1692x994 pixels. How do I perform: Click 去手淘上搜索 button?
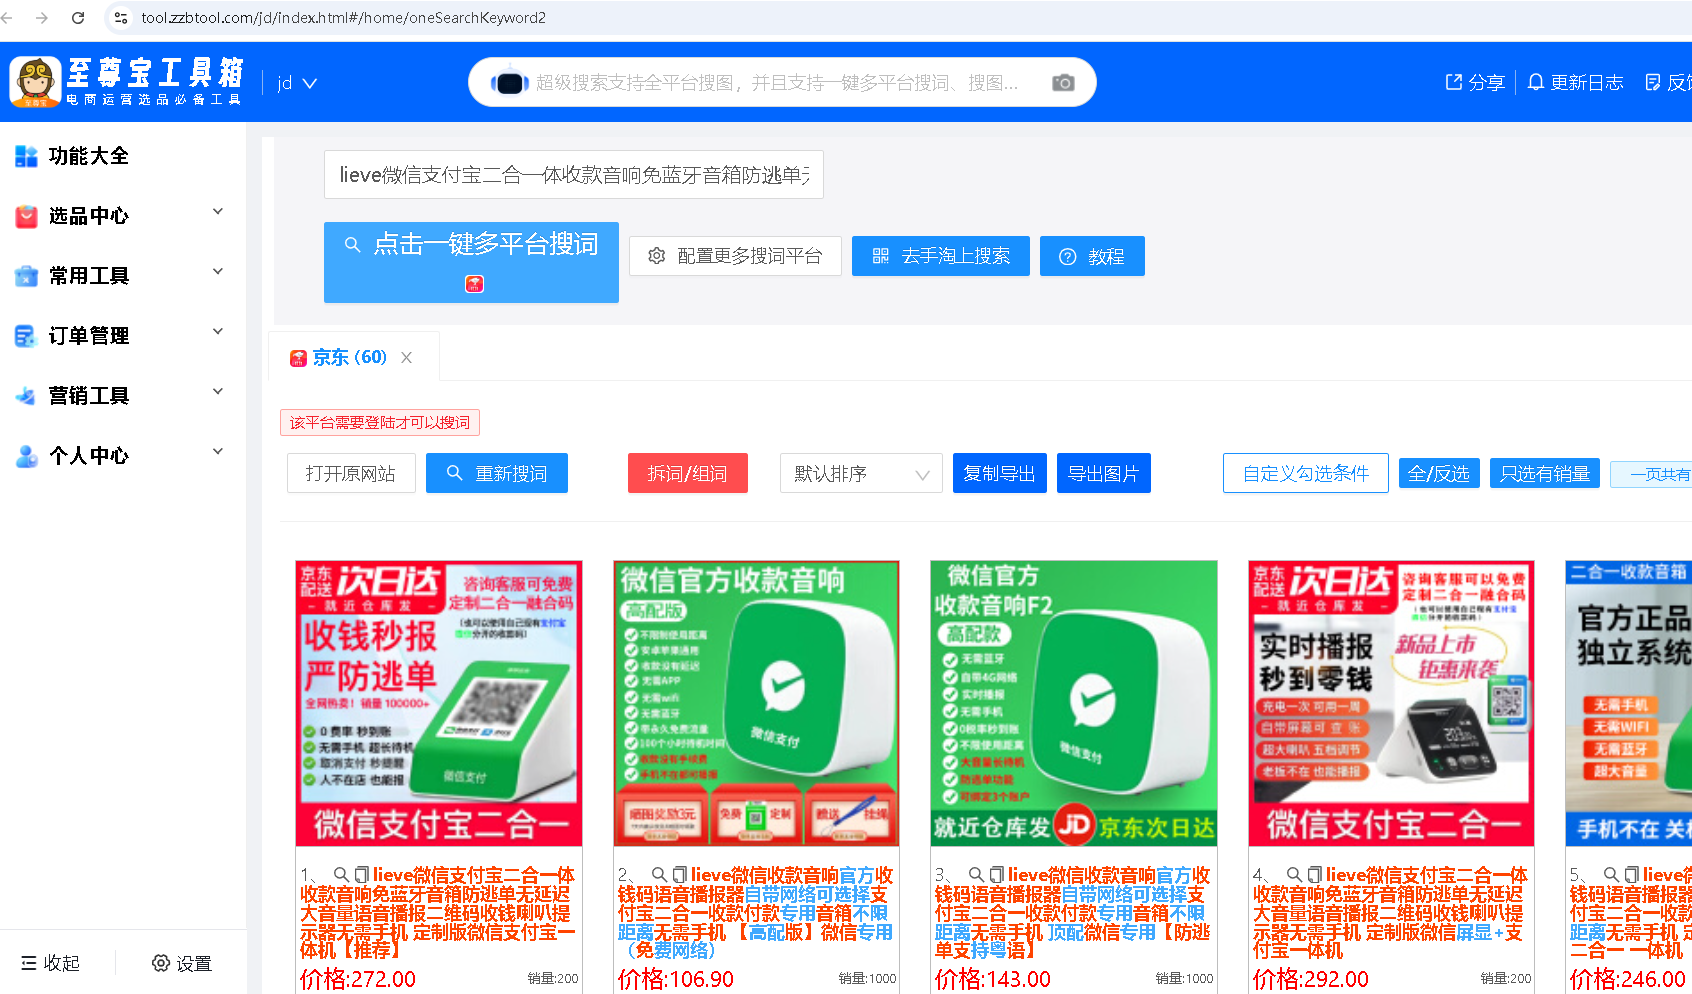pos(941,256)
